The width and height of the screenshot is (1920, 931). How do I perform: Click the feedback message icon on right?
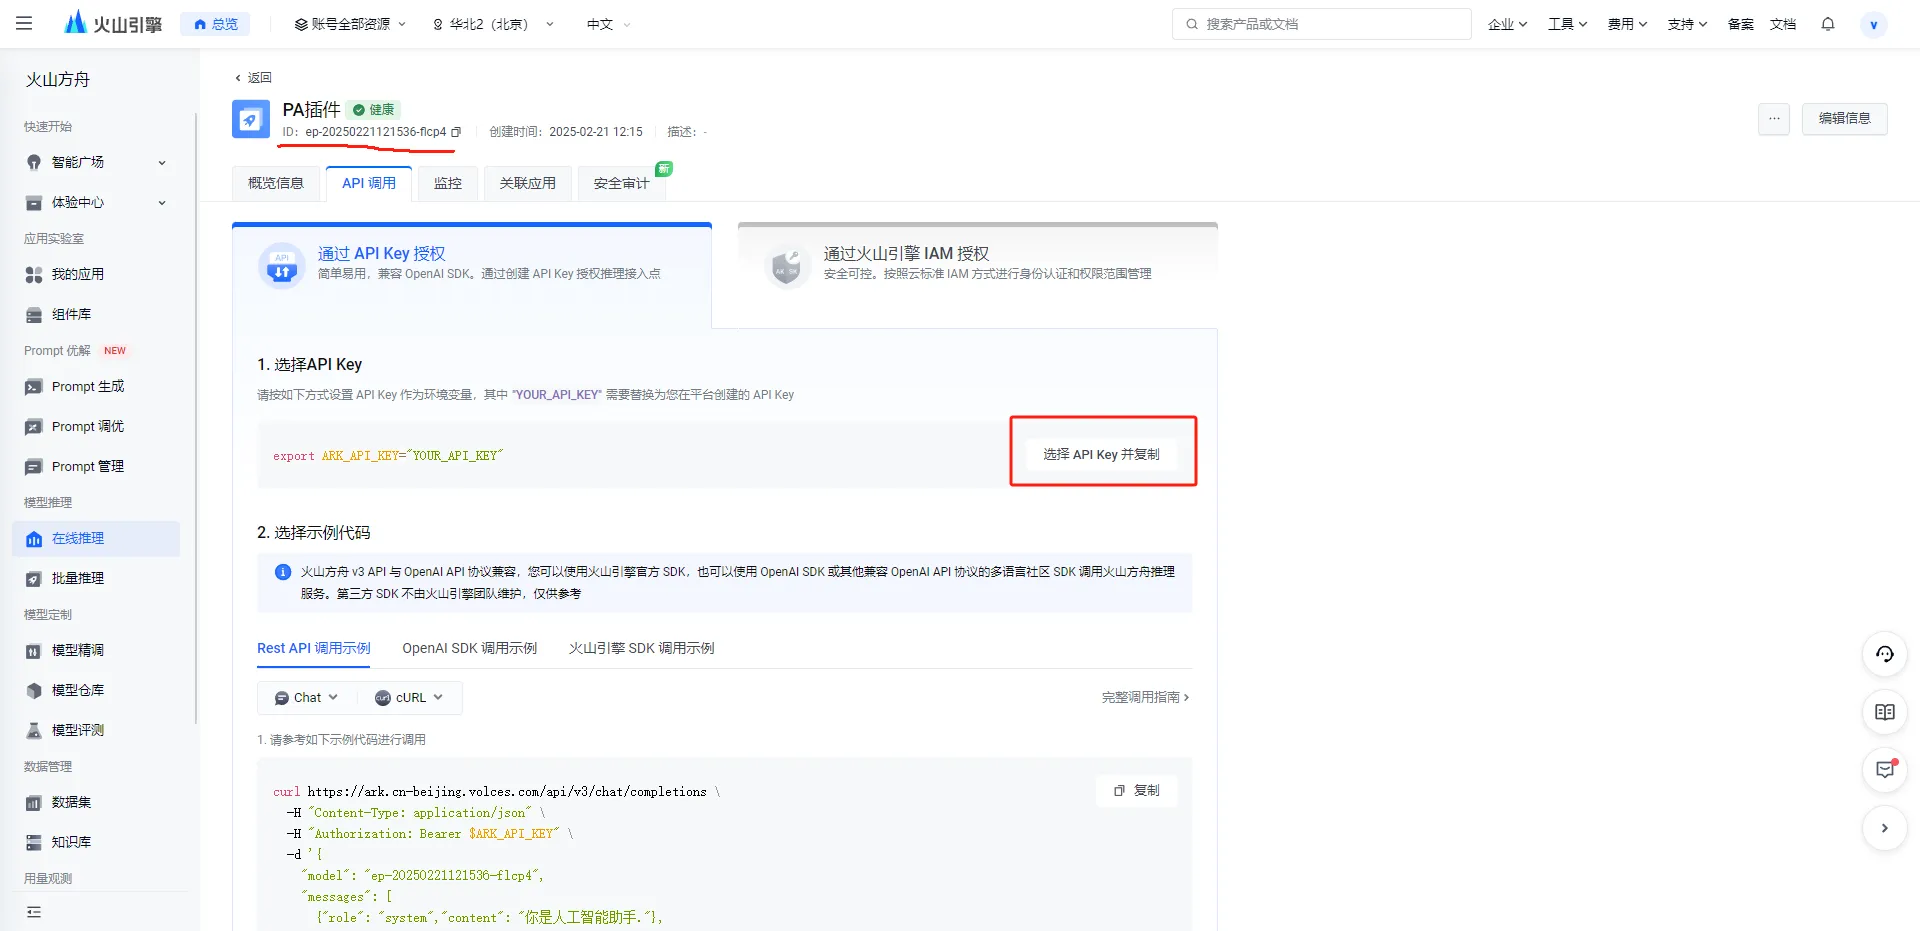point(1884,770)
